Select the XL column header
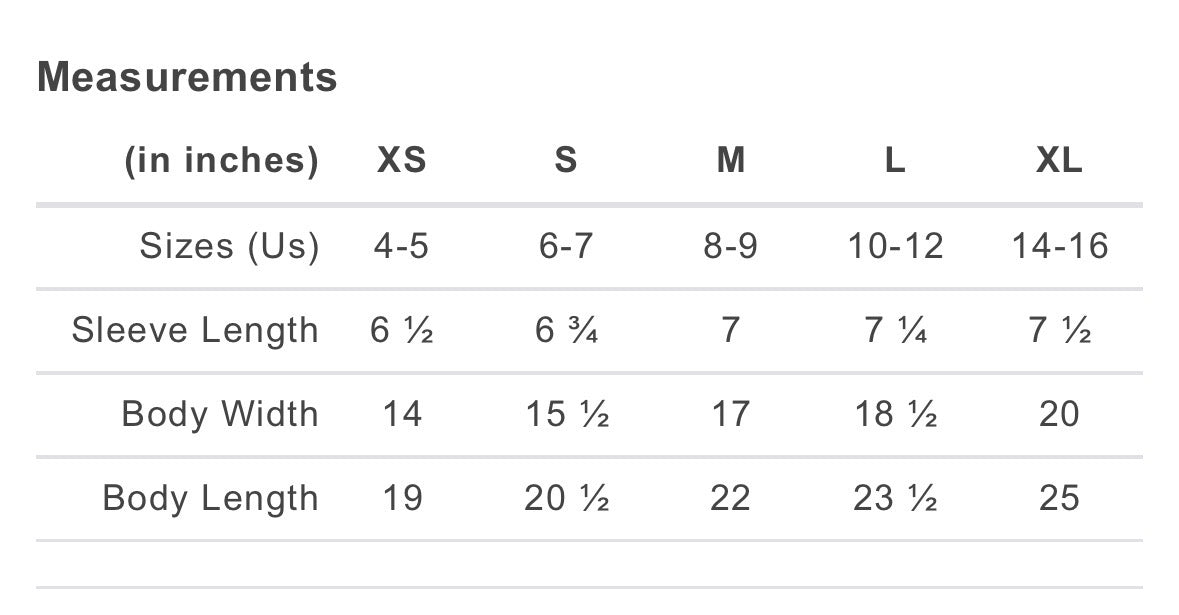Image resolution: width=1179 pixels, height=615 pixels. 1059,160
